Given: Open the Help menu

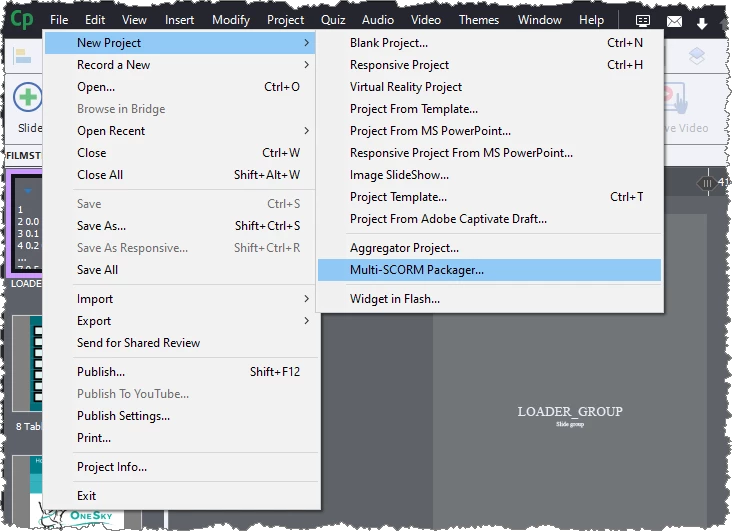Looking at the screenshot, I should coord(591,20).
